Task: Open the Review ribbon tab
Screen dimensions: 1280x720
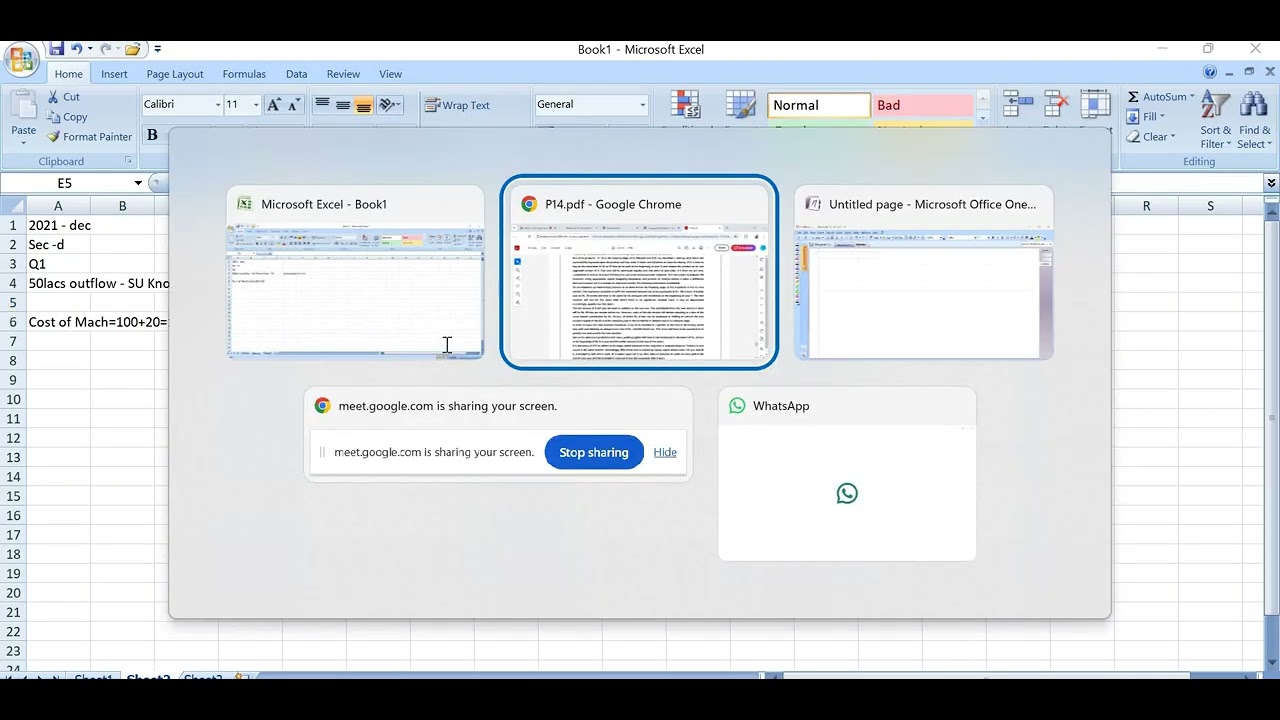Action: pyautogui.click(x=343, y=74)
